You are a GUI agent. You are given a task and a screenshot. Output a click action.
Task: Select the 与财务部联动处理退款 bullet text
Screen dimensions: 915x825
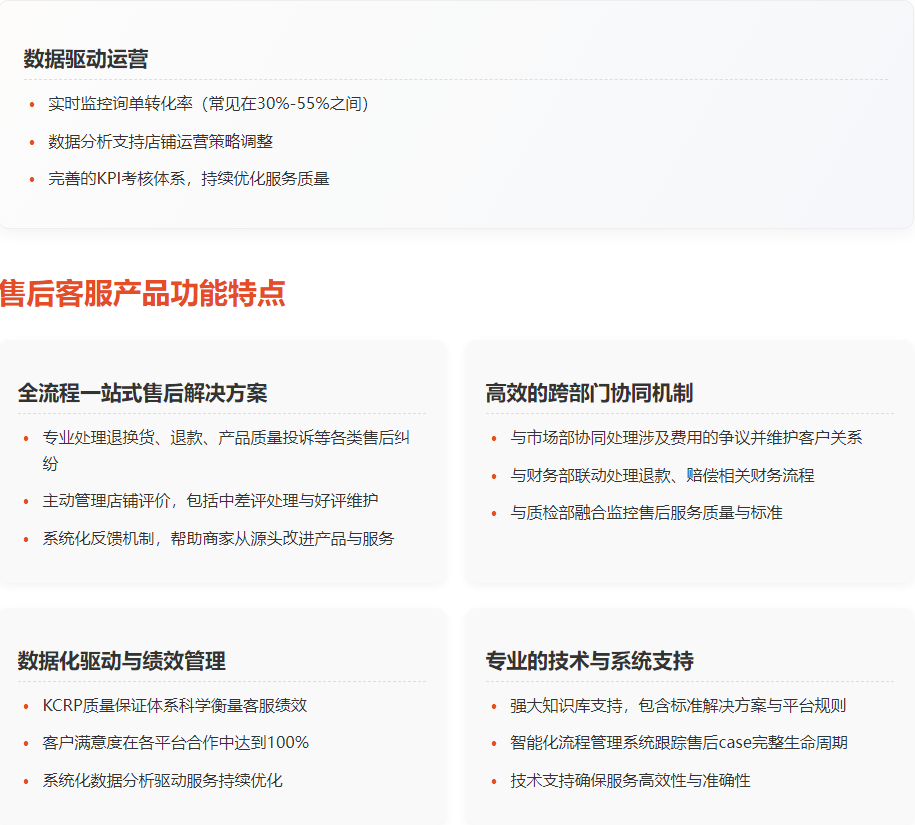662,475
